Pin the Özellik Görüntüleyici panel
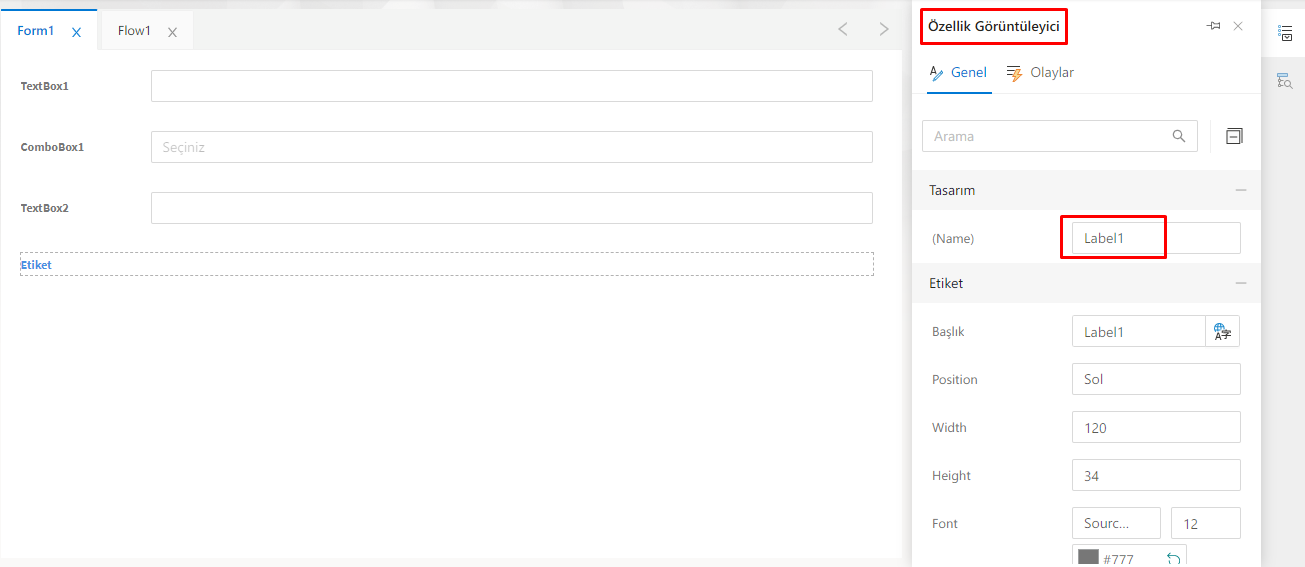1305x567 pixels. (x=1214, y=26)
